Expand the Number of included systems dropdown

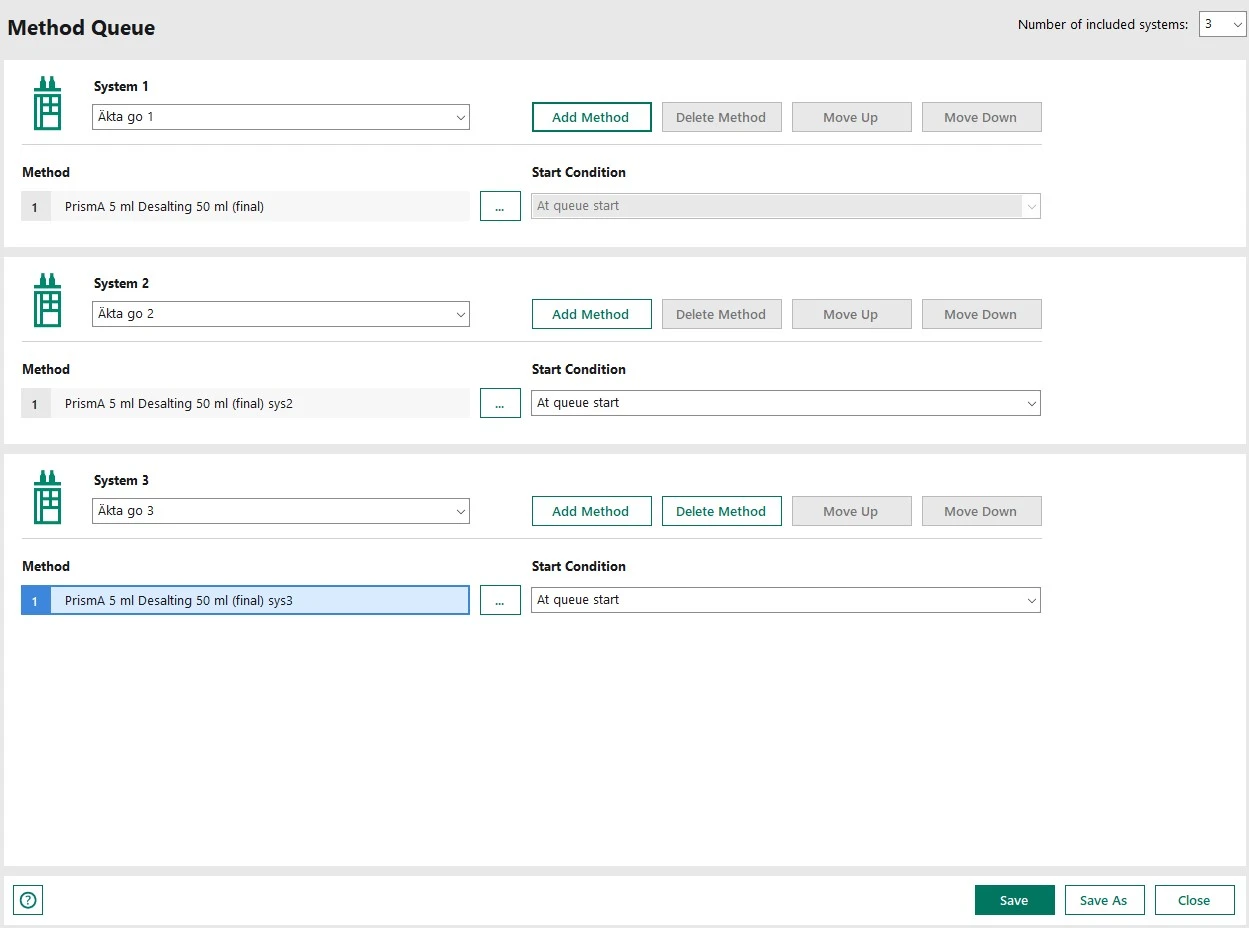click(x=1221, y=25)
